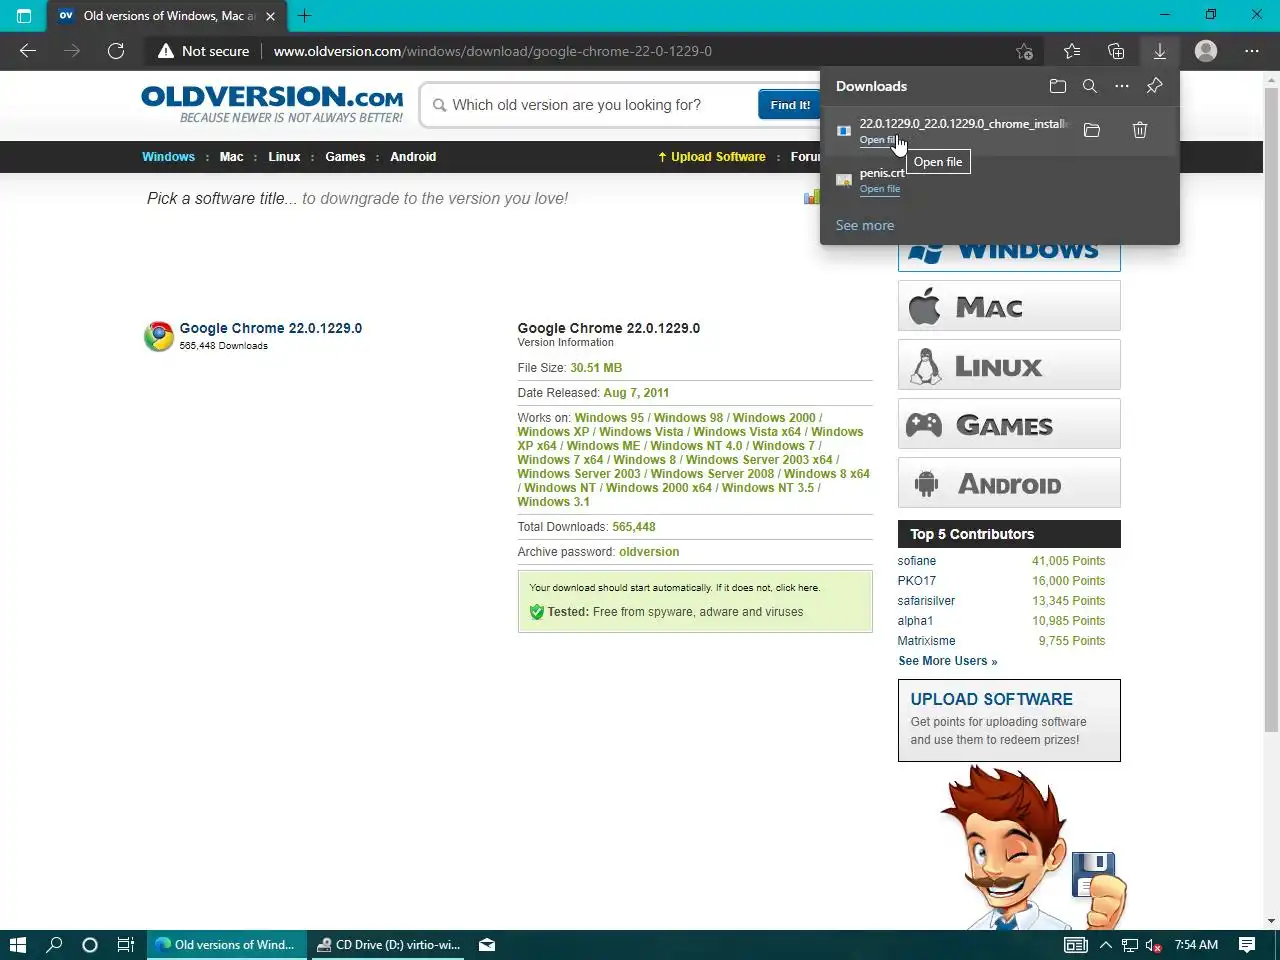The height and width of the screenshot is (960, 1280).
Task: Open contributor sofiane profile
Action: pos(917,561)
